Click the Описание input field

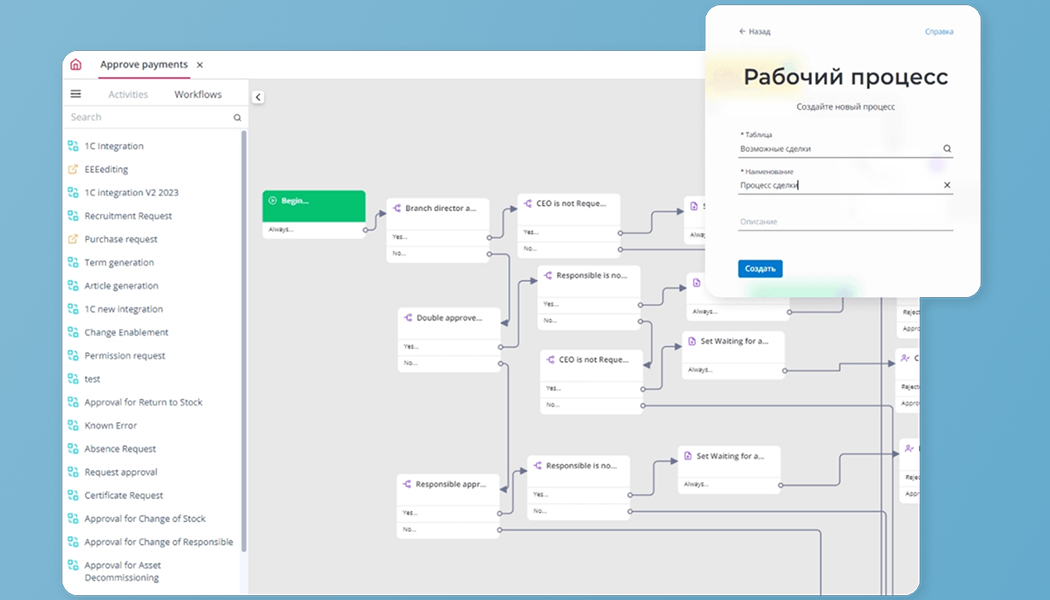point(845,222)
